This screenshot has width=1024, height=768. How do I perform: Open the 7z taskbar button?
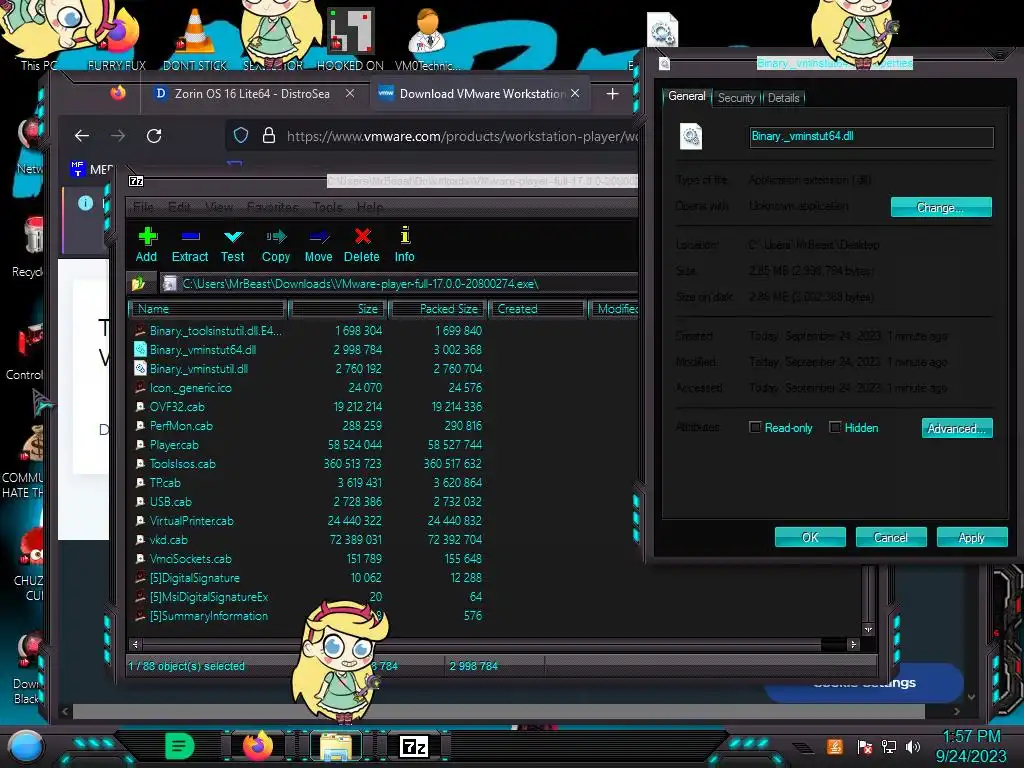click(413, 746)
